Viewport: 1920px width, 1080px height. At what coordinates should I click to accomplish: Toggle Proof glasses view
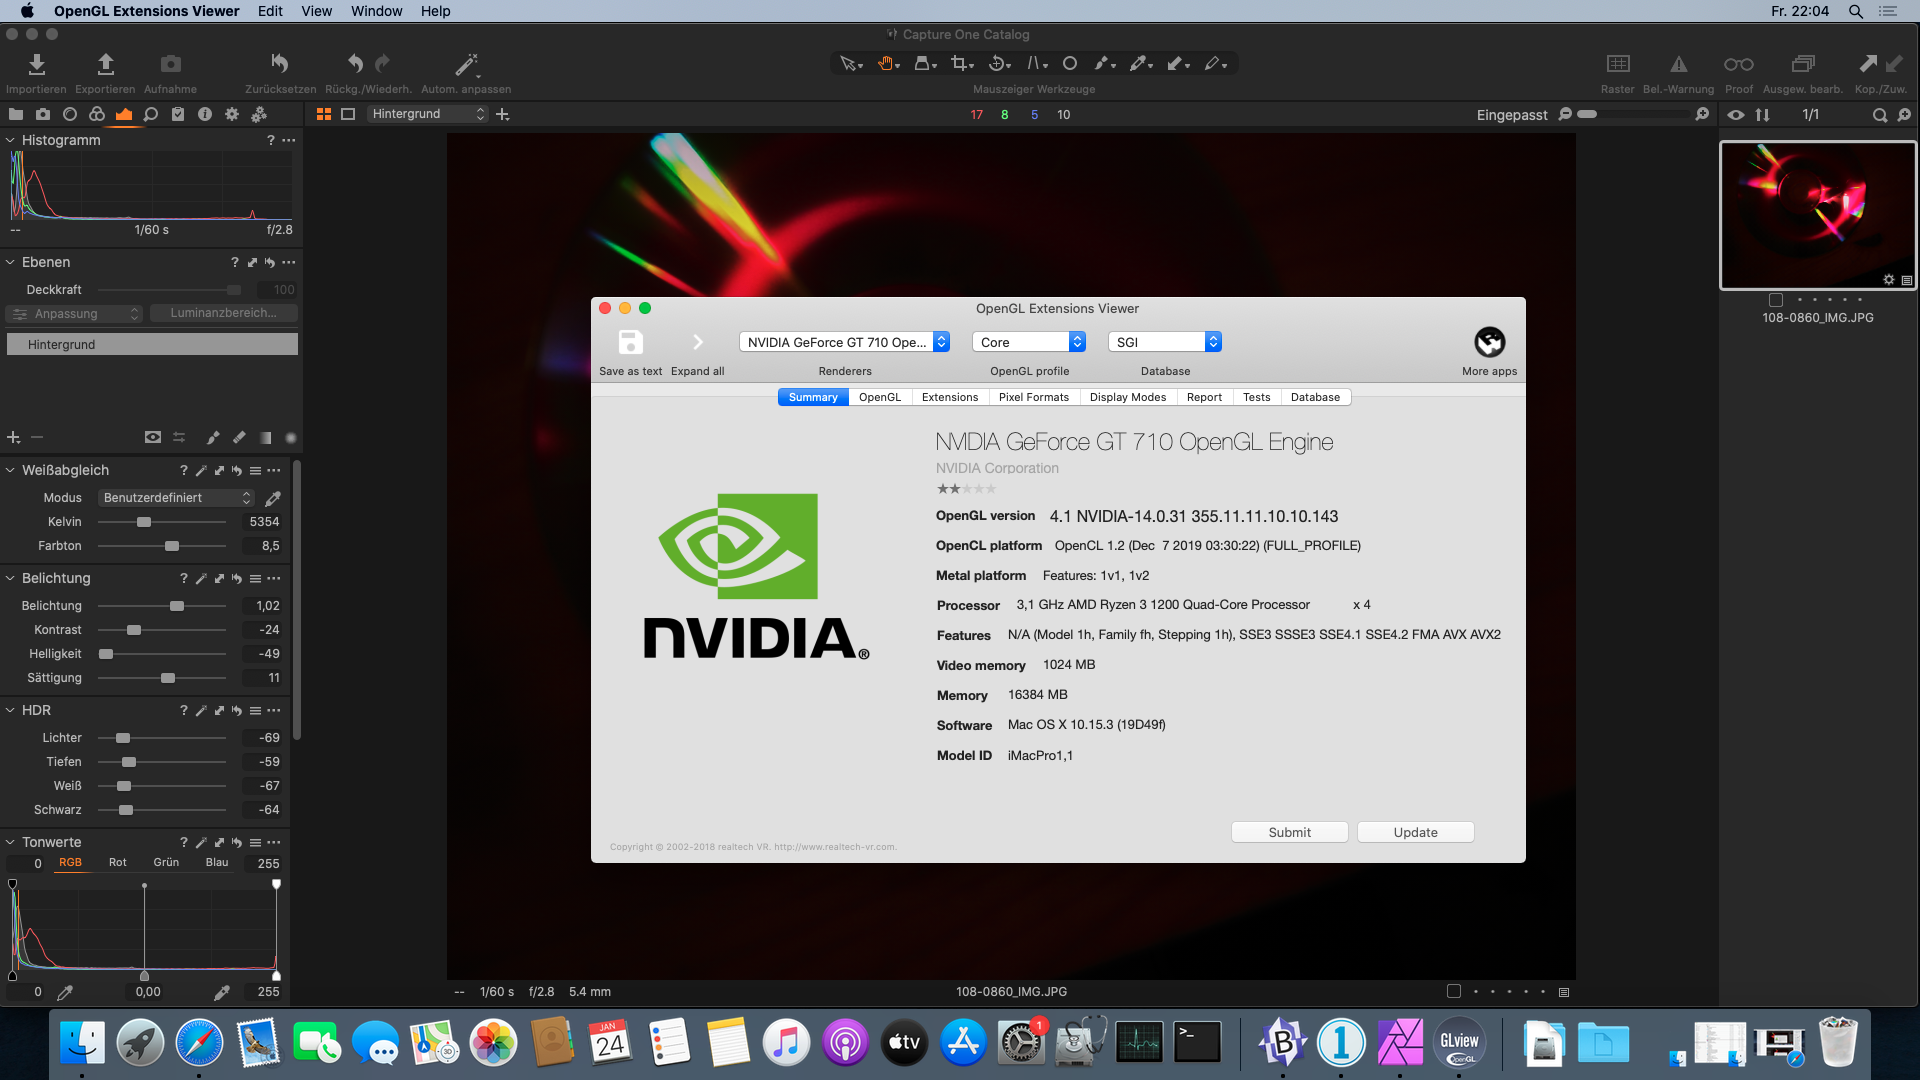pos(1738,64)
